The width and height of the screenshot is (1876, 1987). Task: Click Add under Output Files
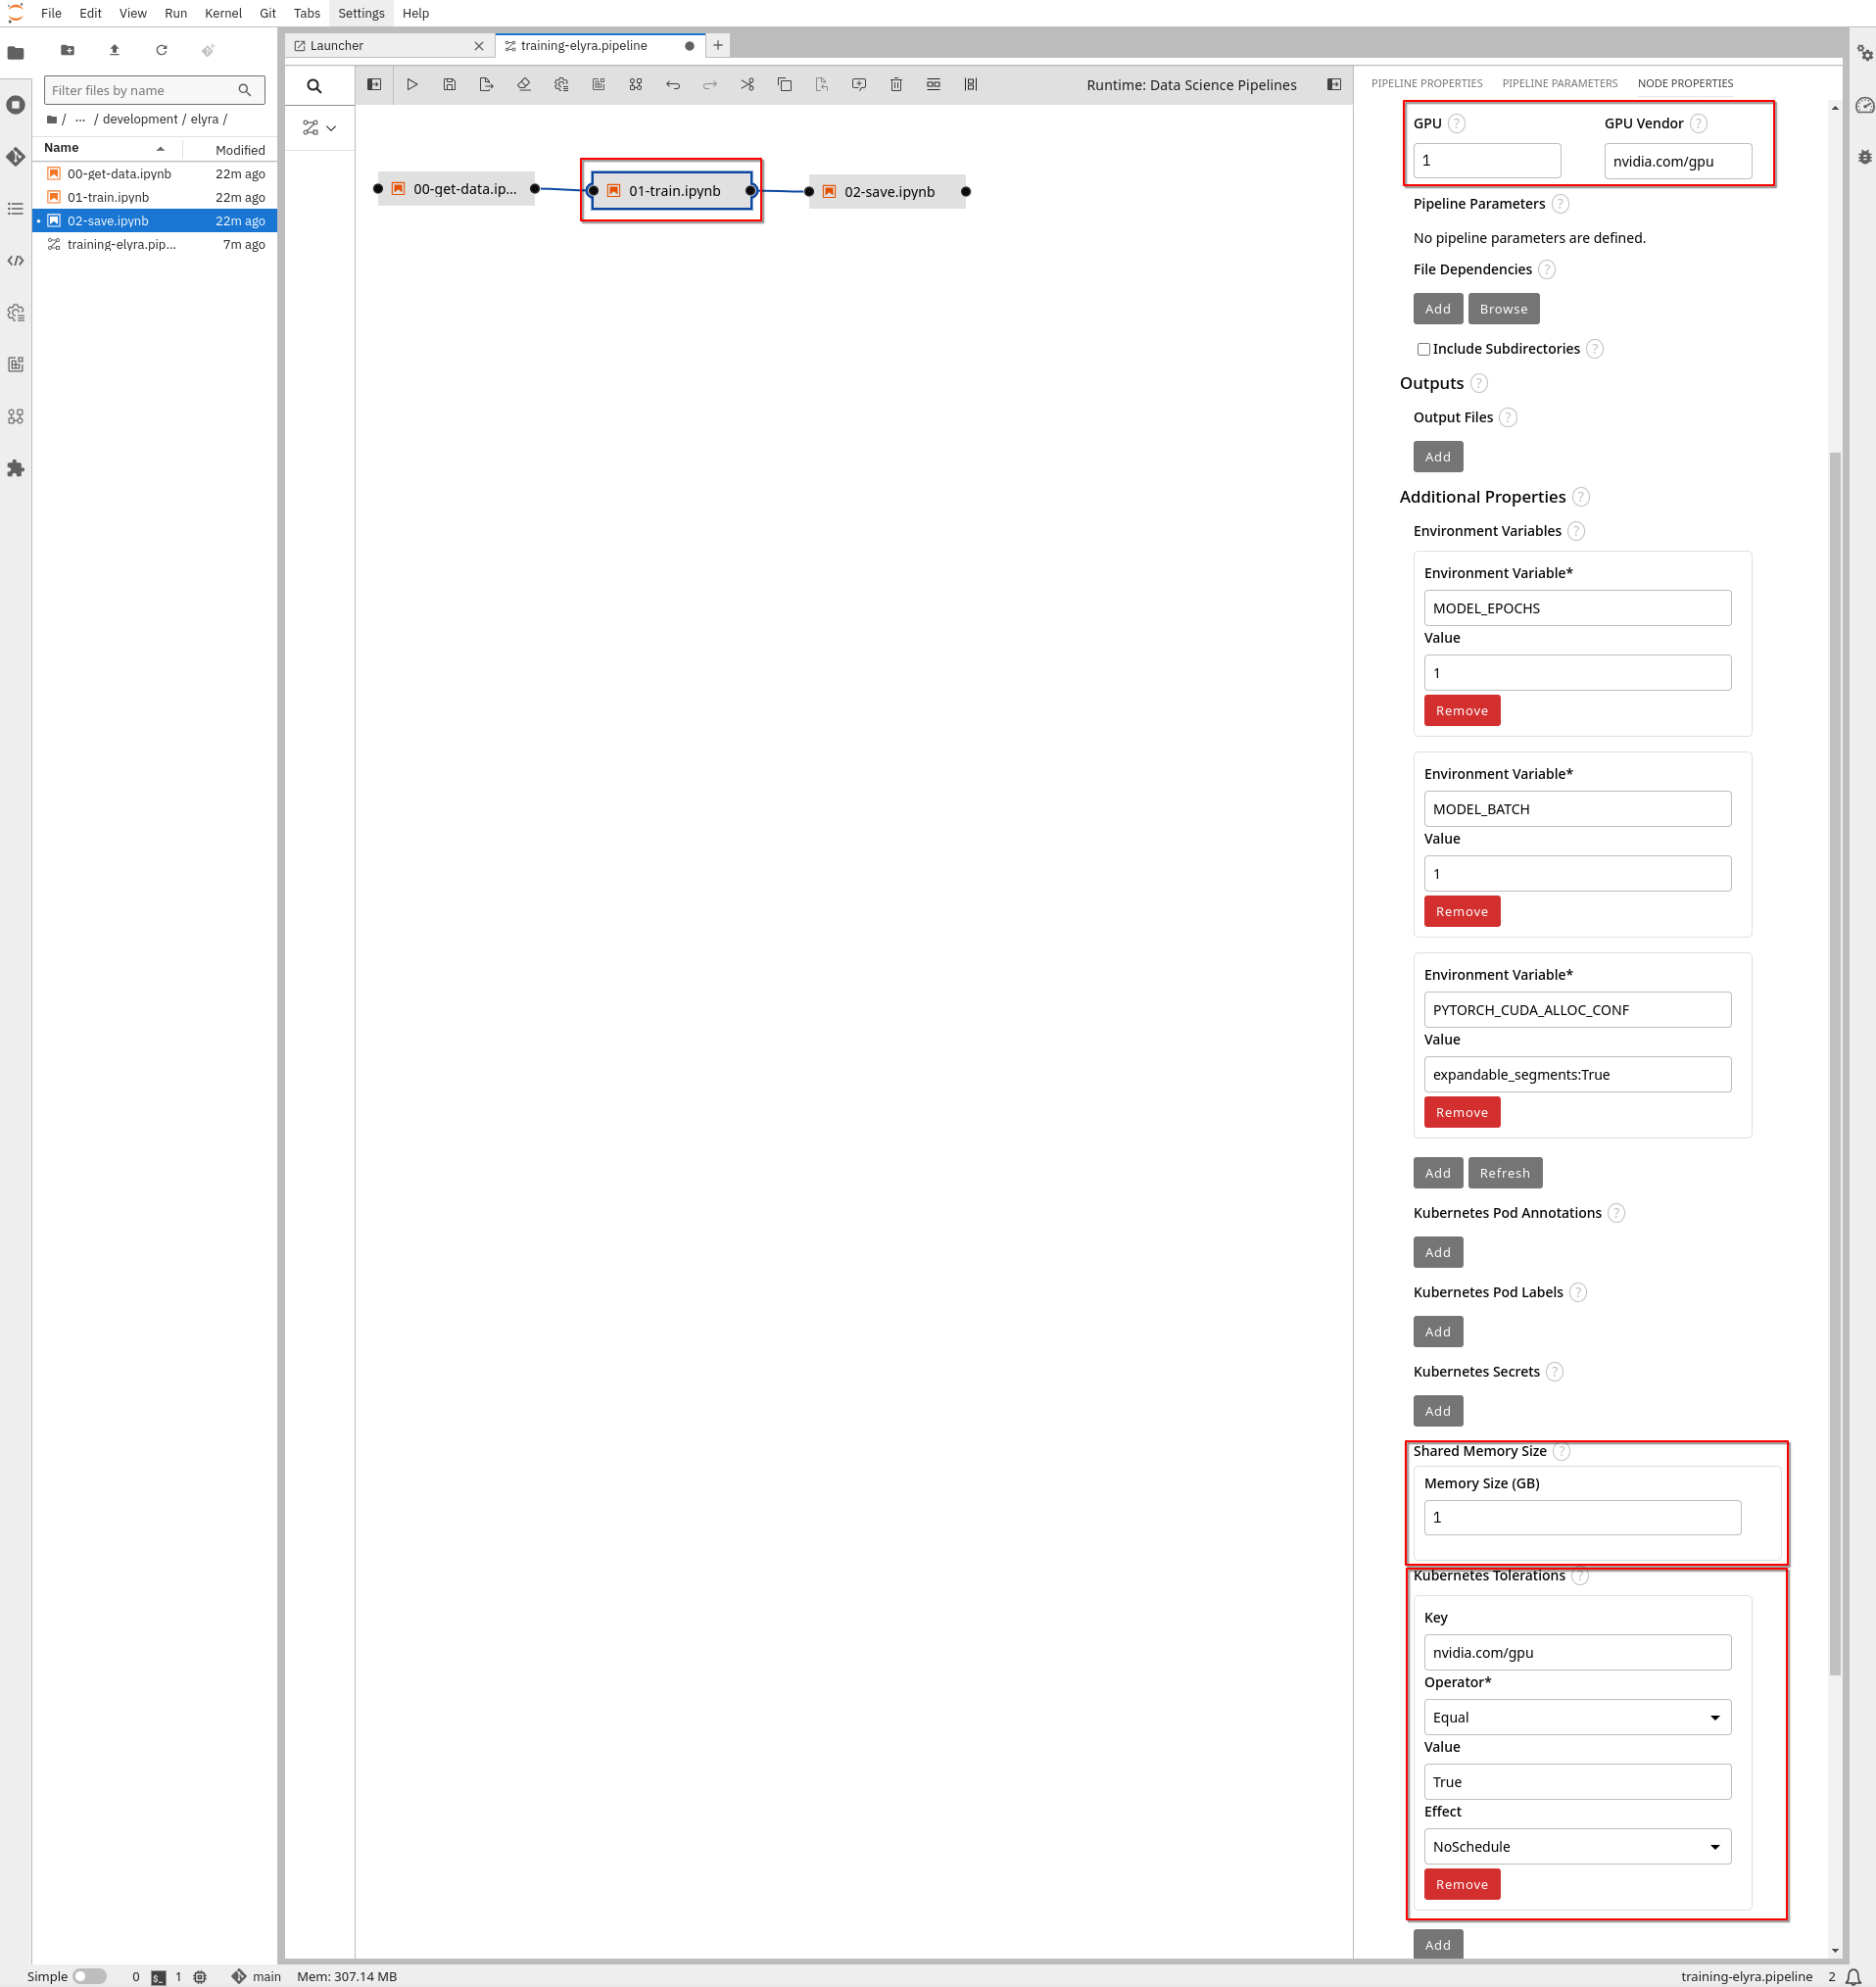pyautogui.click(x=1437, y=457)
